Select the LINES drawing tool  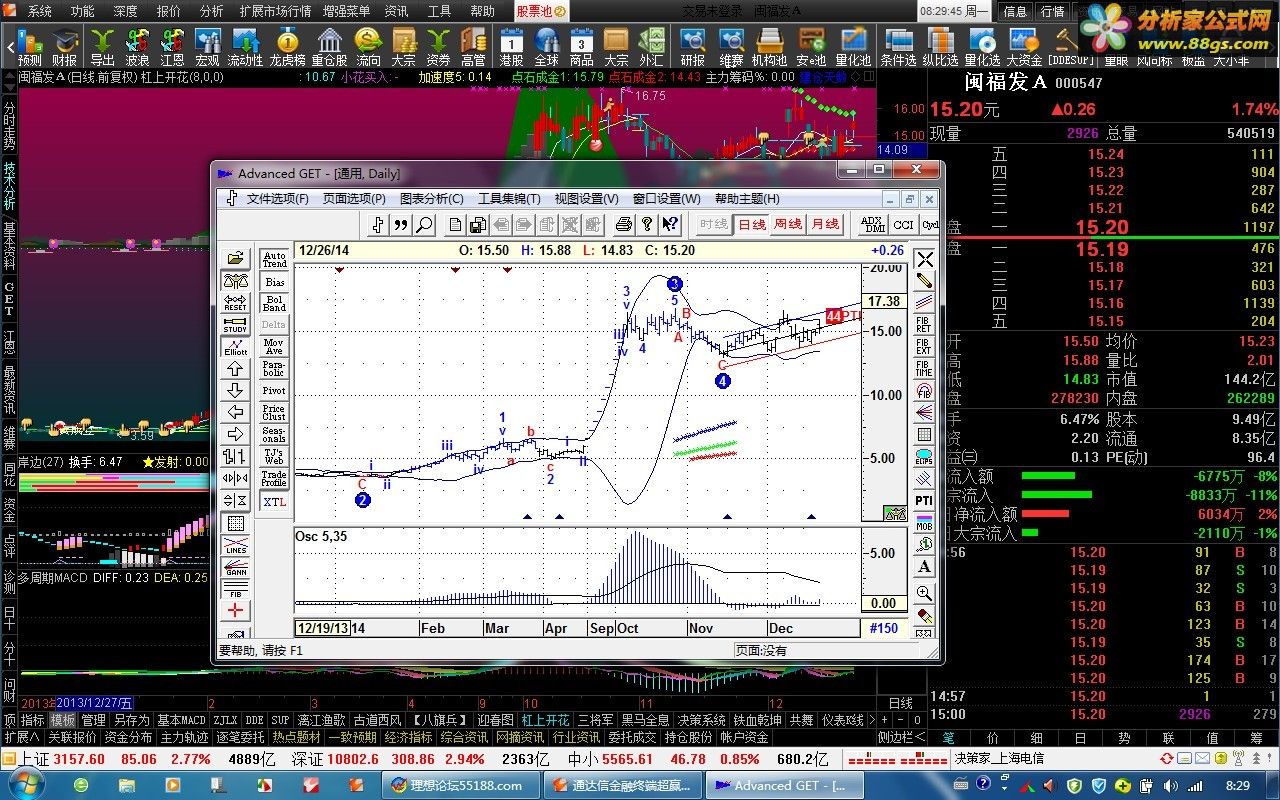tap(235, 546)
